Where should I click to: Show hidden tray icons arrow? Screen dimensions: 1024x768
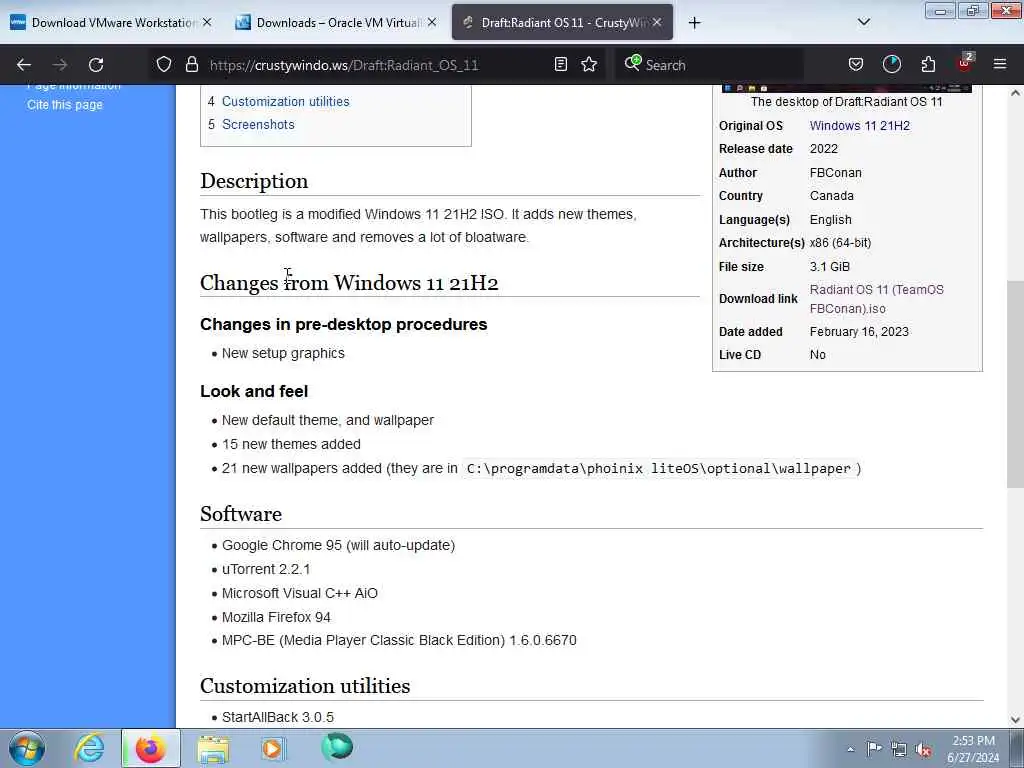(x=850, y=749)
